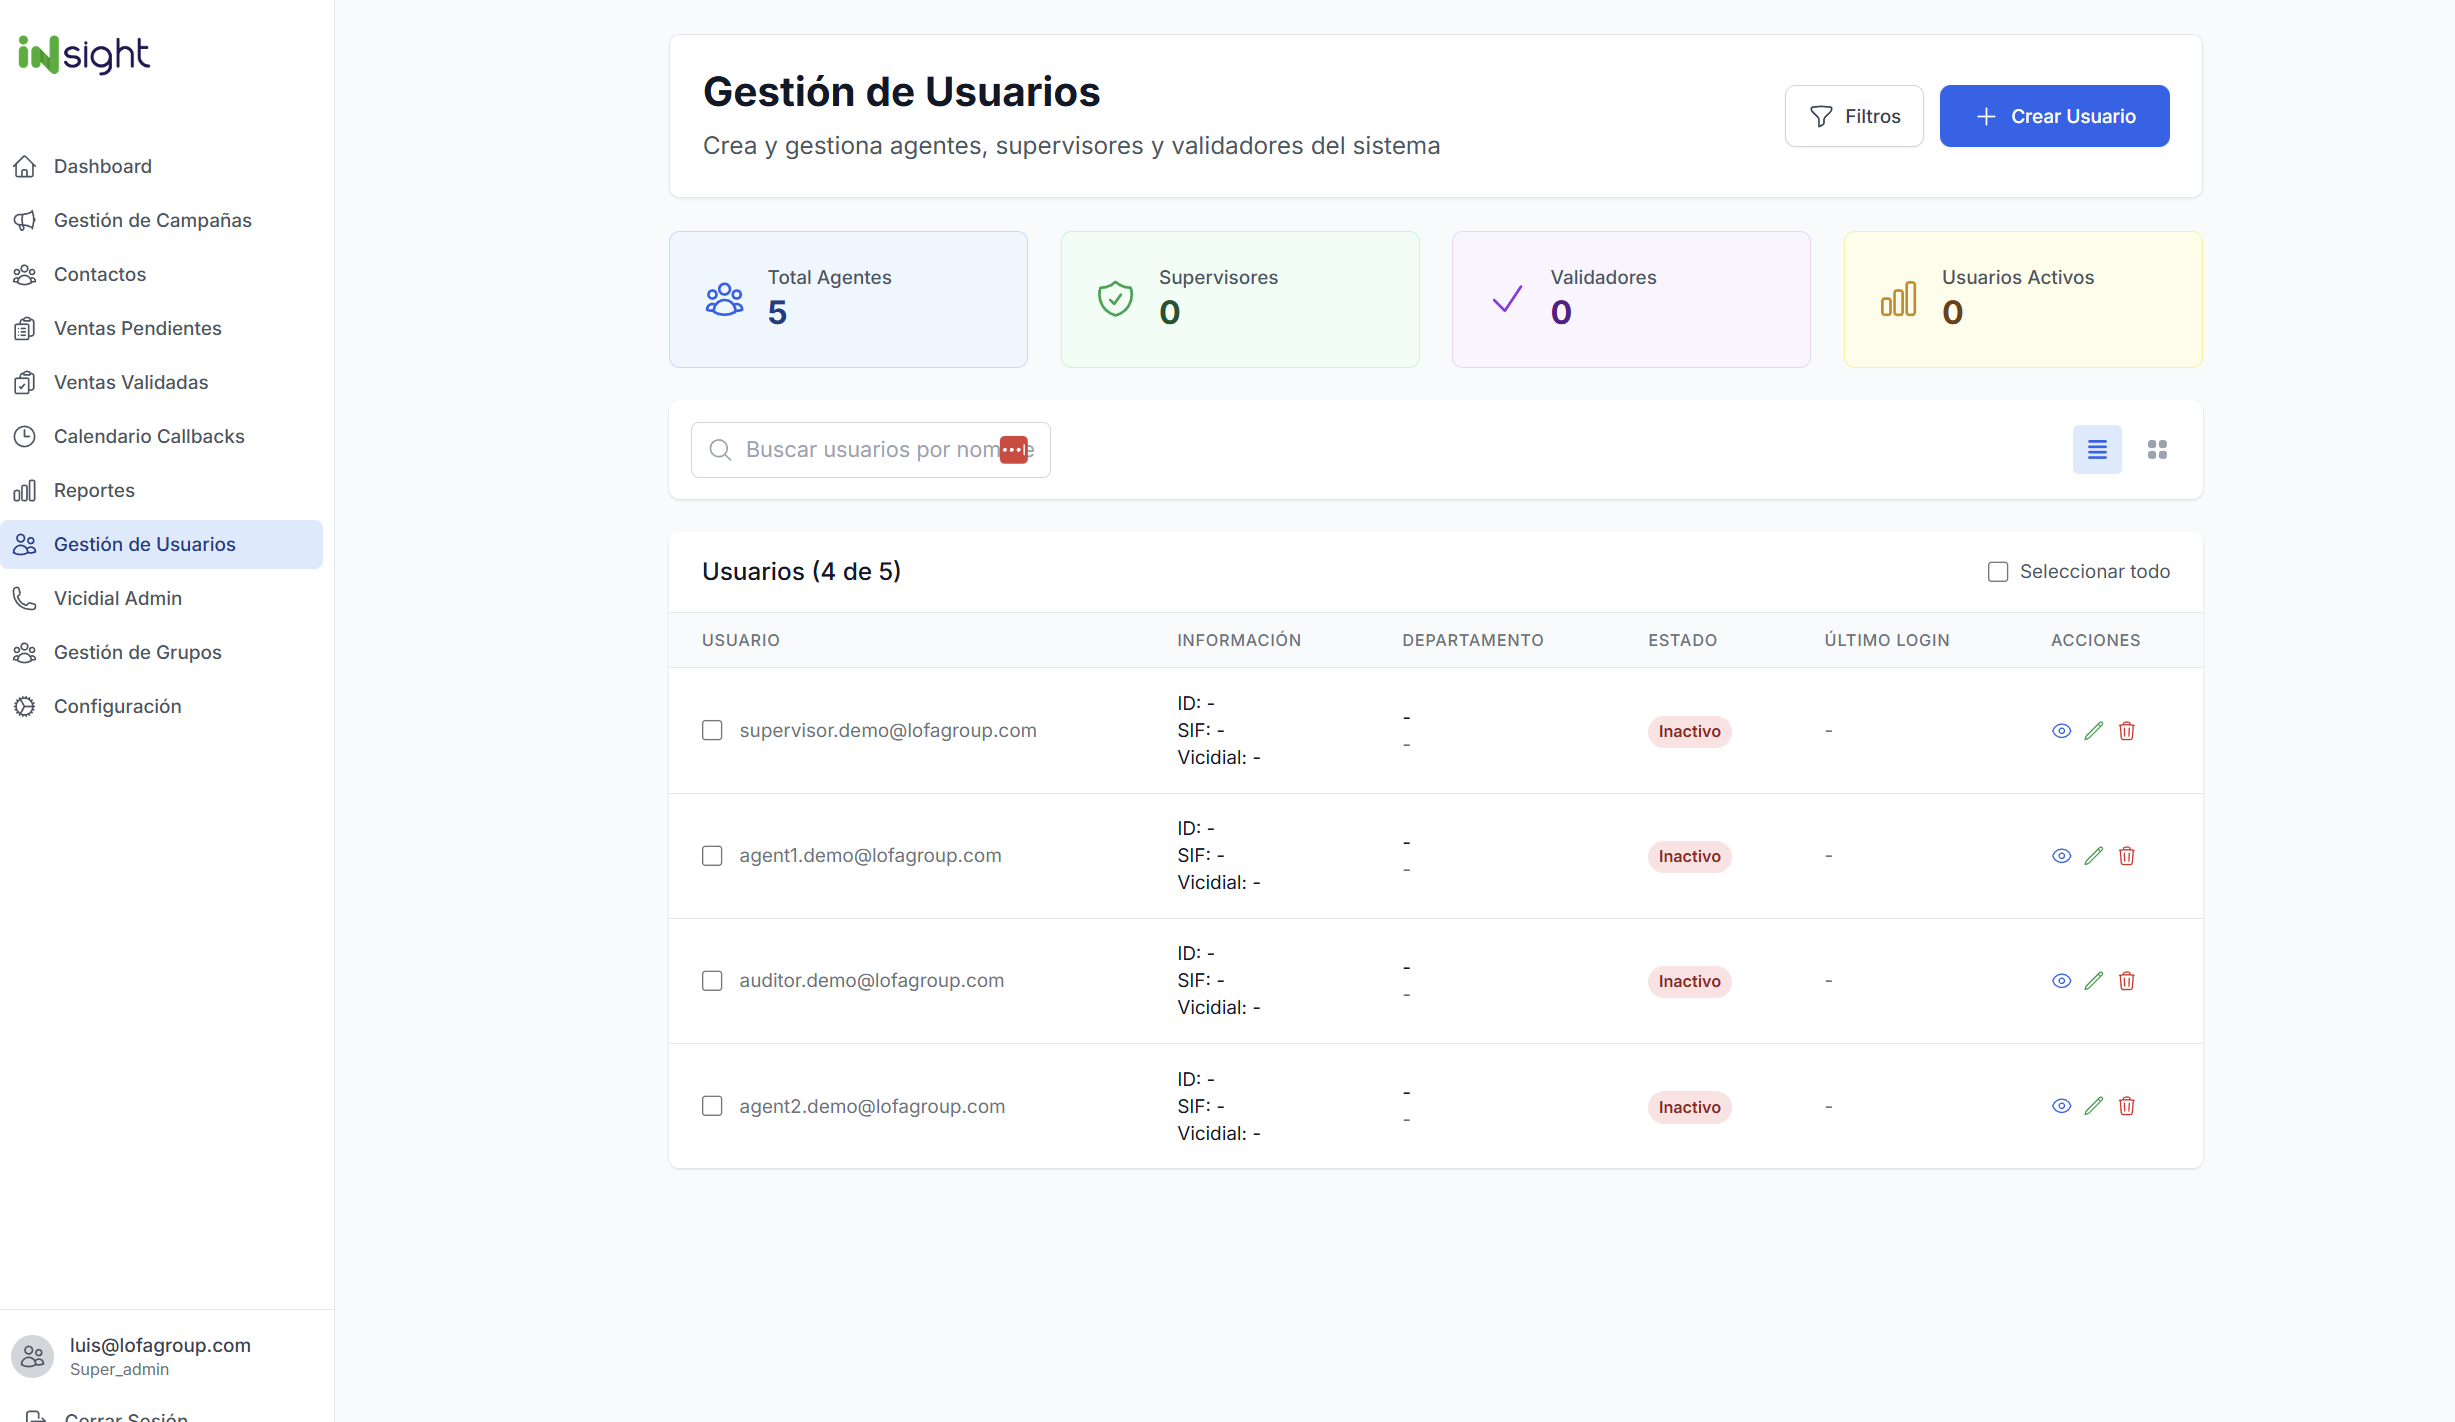Click the trash icon to delete auditor.demo
This screenshot has height=1422, width=2455.
click(2127, 981)
